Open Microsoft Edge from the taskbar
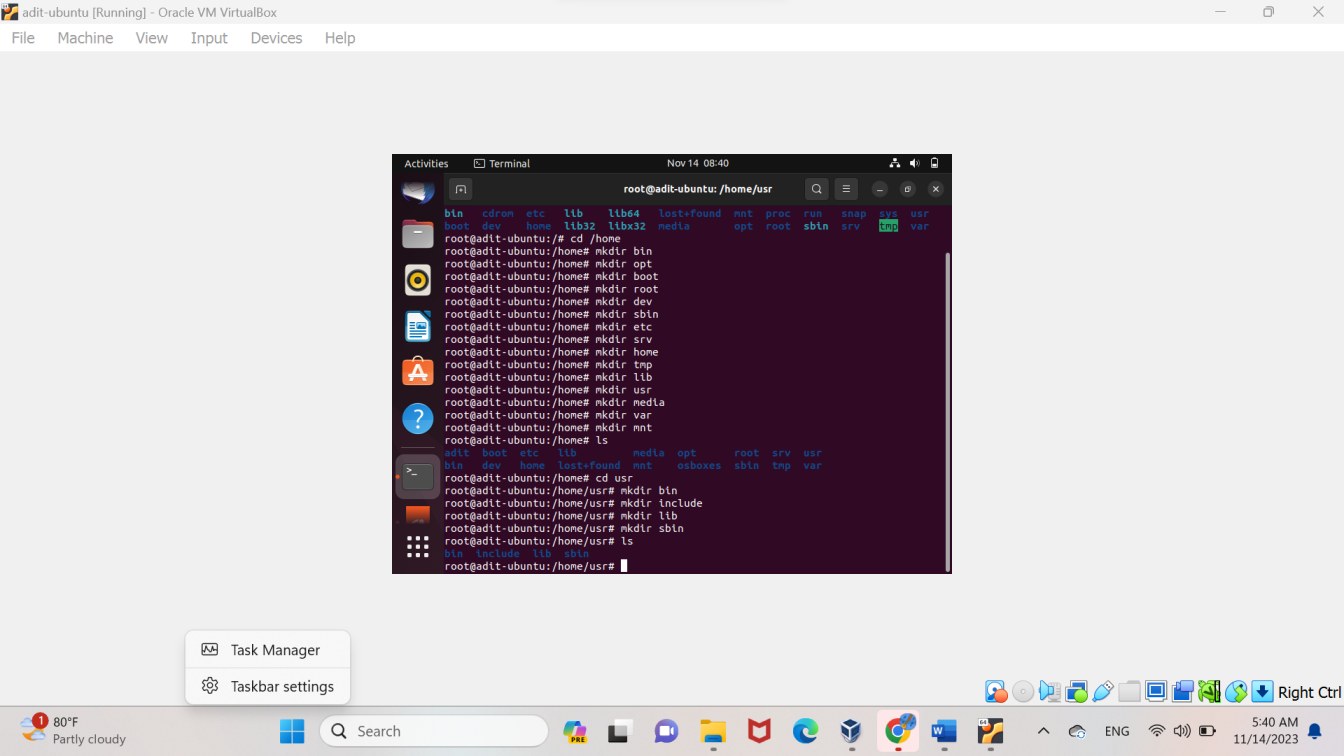The width and height of the screenshot is (1344, 756). pyautogui.click(x=805, y=732)
